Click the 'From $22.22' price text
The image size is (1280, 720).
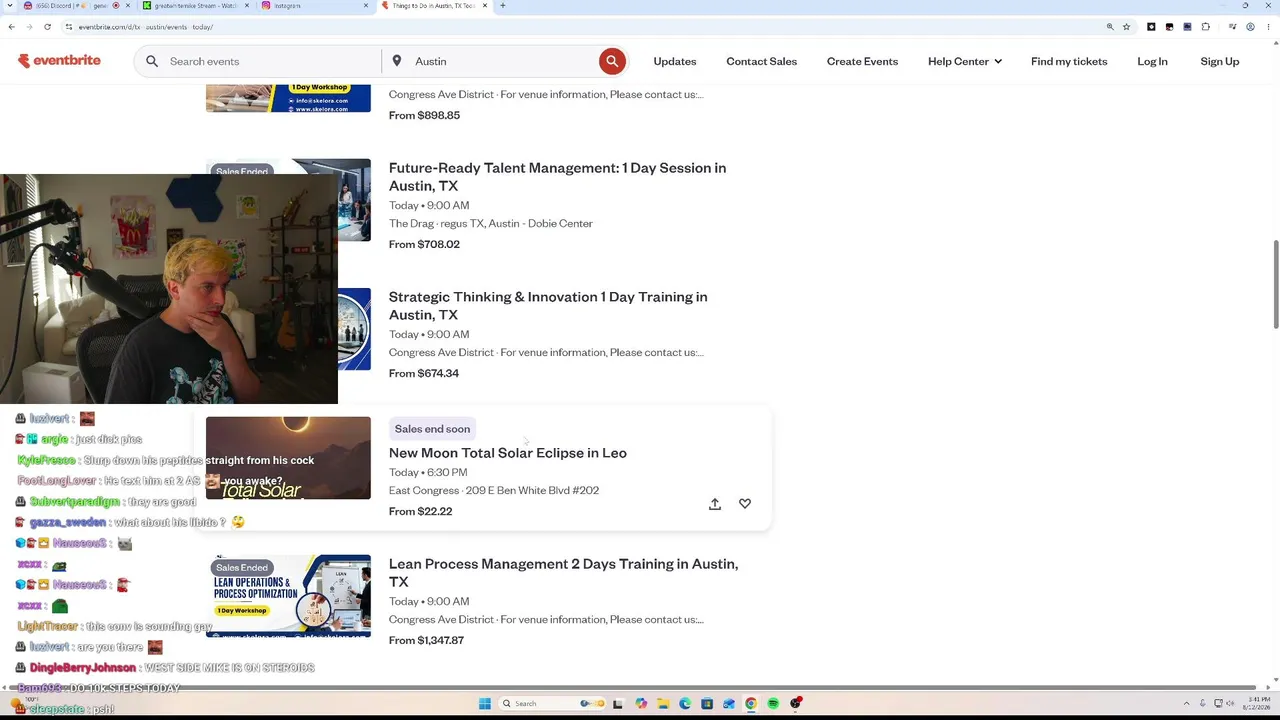pyautogui.click(x=420, y=511)
